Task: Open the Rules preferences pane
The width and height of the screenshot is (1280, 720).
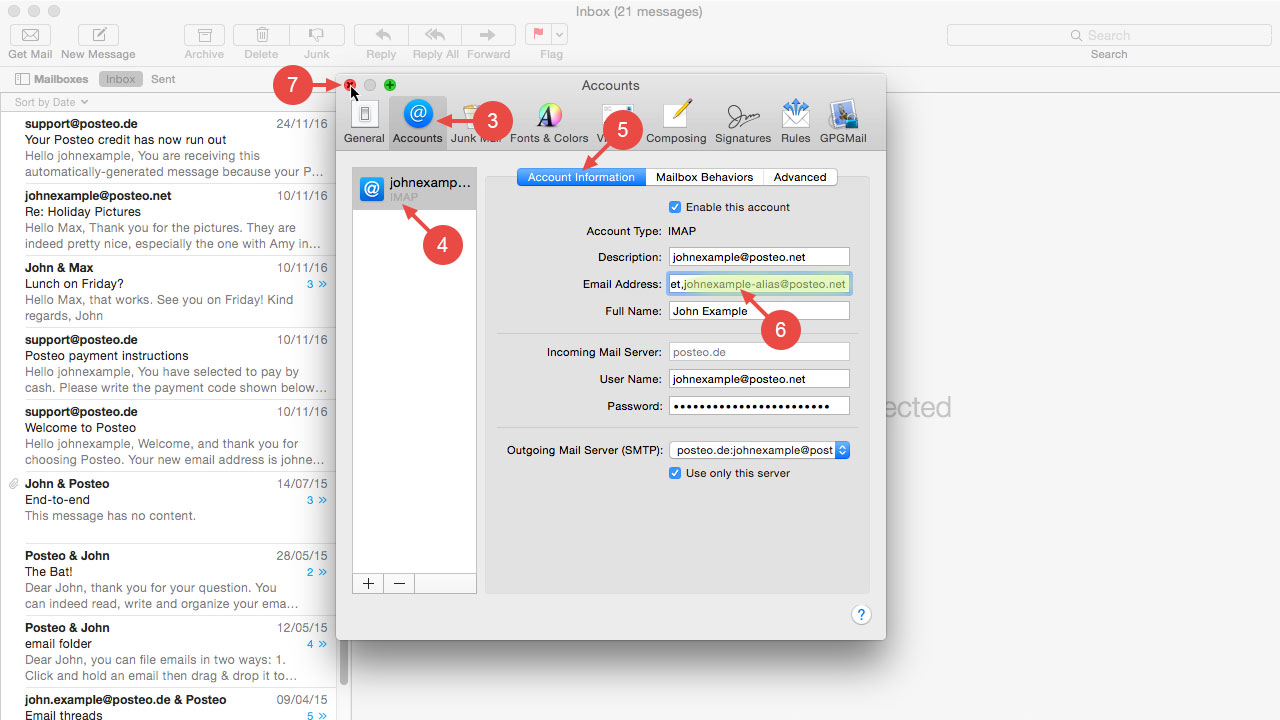Action: click(x=795, y=120)
